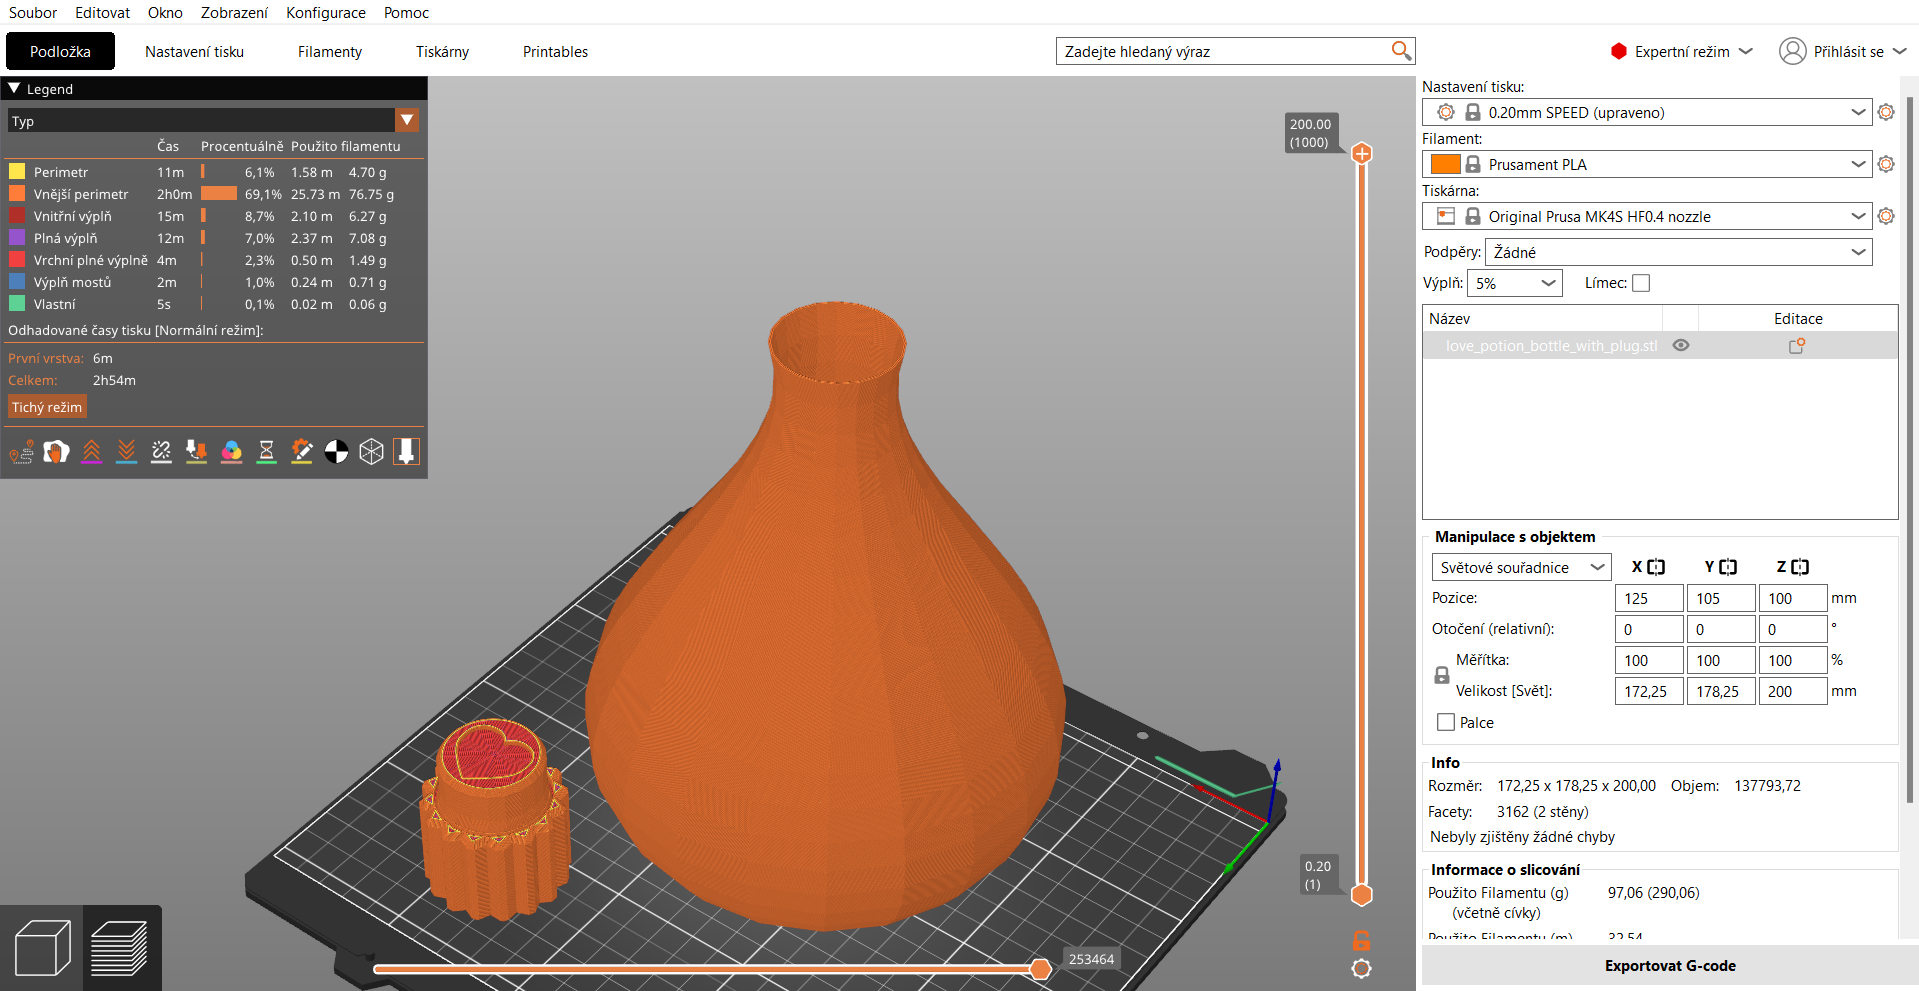Toggle Tichý režim stealth mode
Screen dimensions: 1919x991
point(47,407)
